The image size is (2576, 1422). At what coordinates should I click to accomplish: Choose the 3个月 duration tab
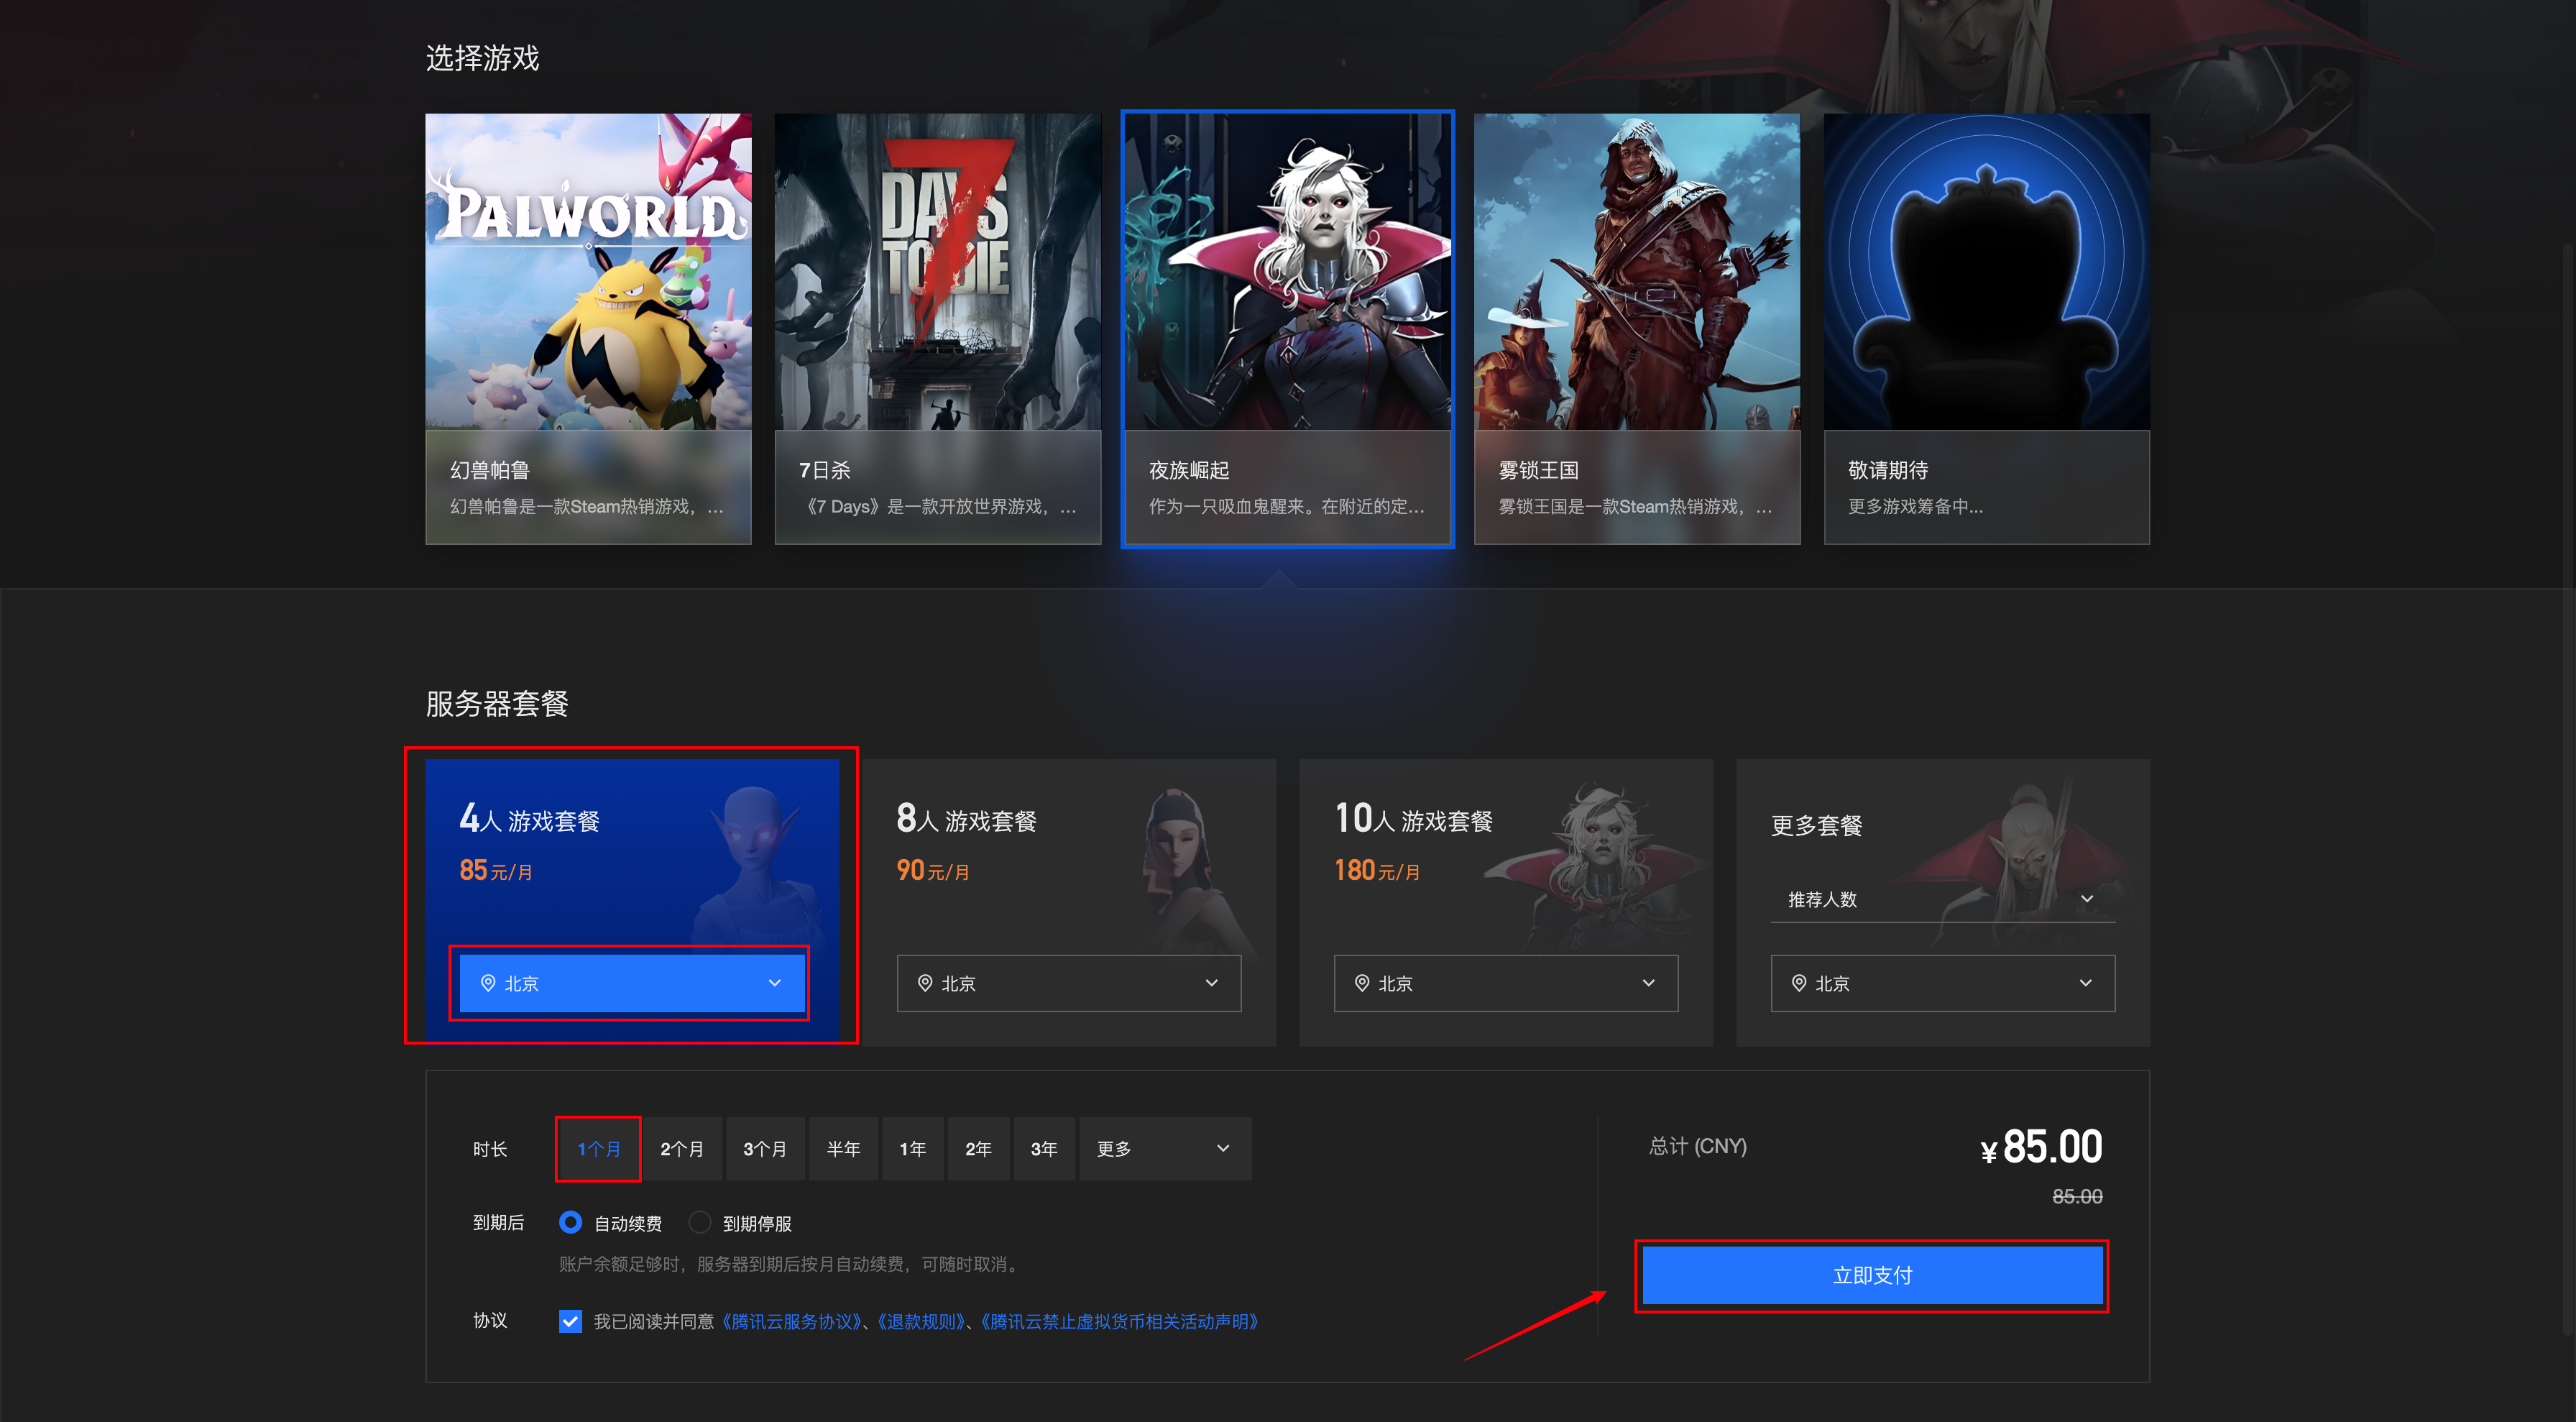(x=764, y=1149)
